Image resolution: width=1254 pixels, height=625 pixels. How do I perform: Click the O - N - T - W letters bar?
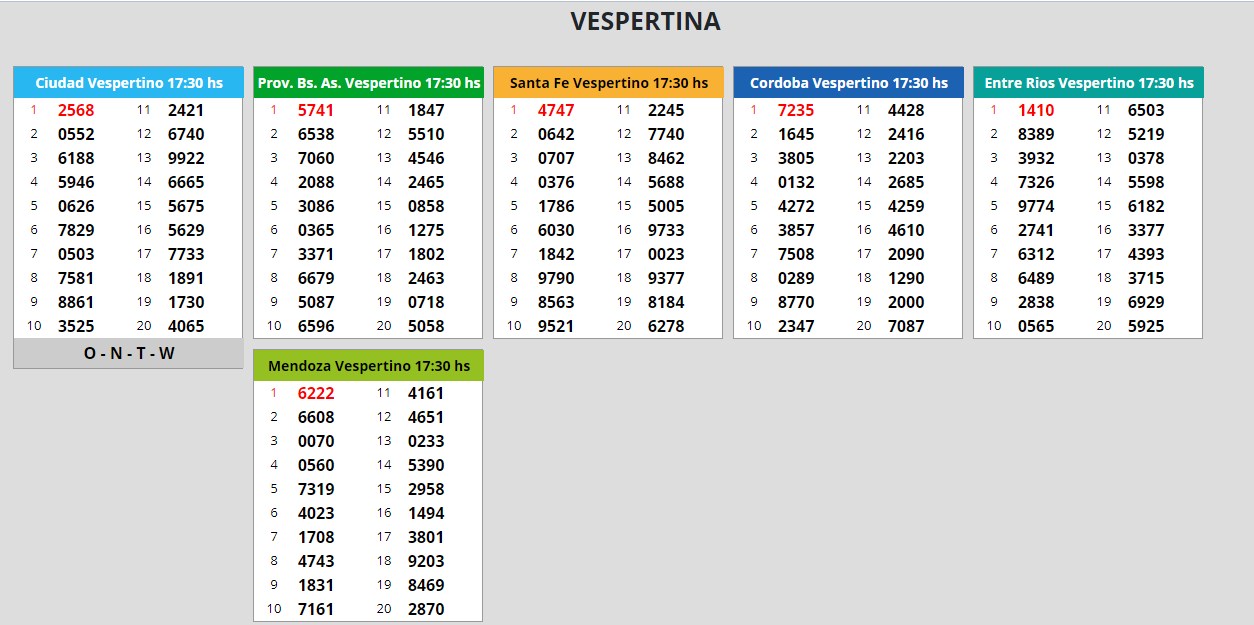pyautogui.click(x=128, y=354)
